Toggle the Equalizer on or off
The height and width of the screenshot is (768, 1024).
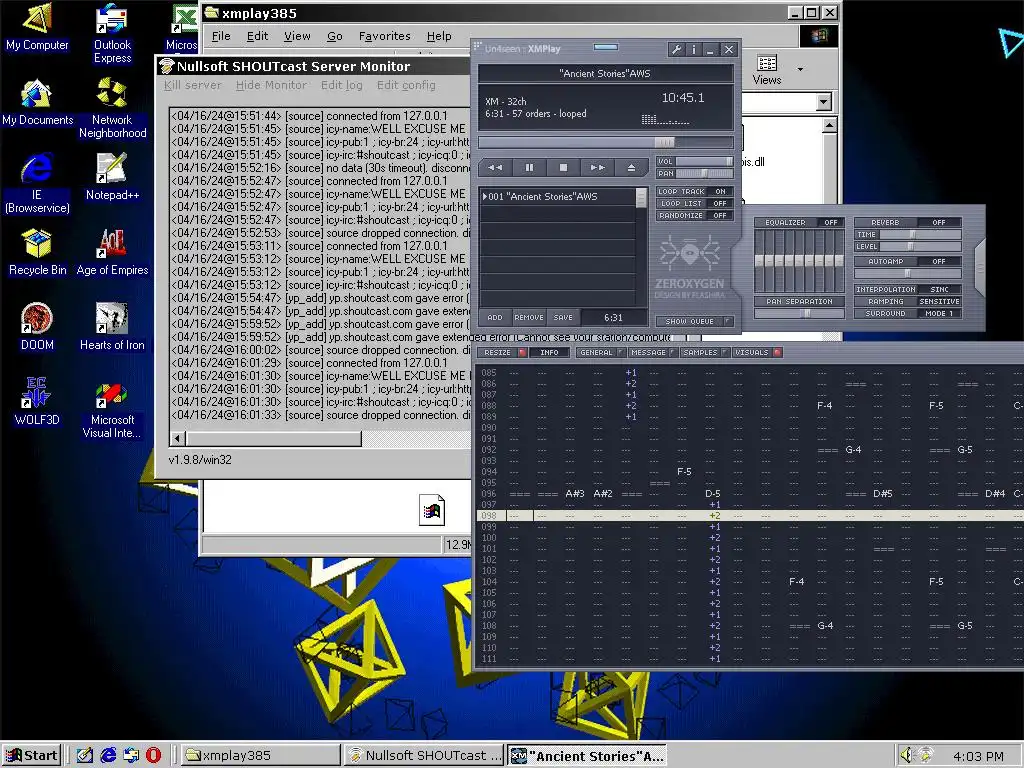[x=800, y=222]
